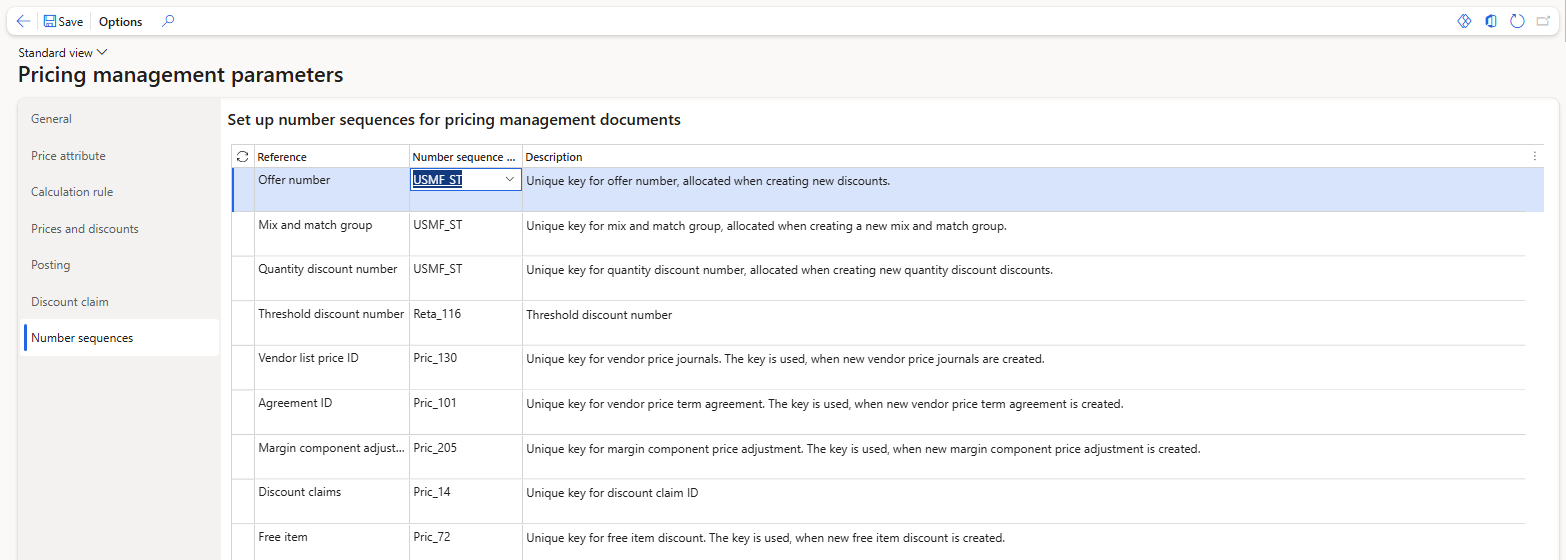Click the Reta_116 sequence code

437,314
